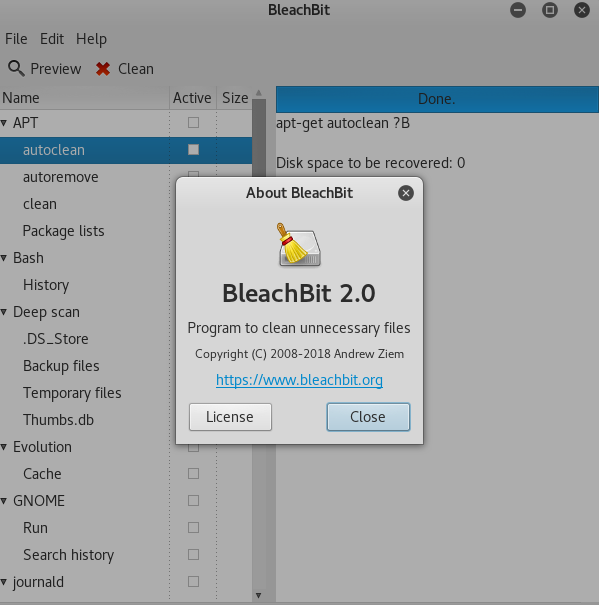This screenshot has width=599, height=605.
Task: Click the Name column header
Action: point(85,98)
